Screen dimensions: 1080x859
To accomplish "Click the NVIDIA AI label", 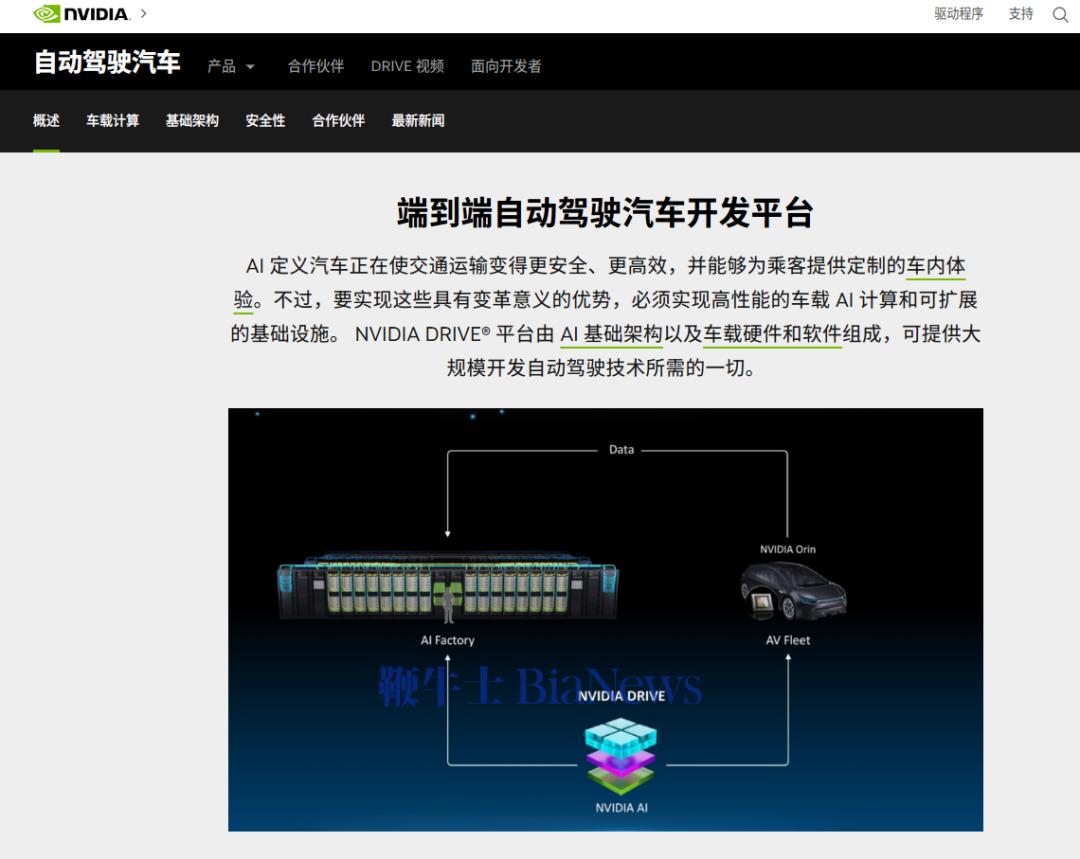I will click(x=621, y=807).
